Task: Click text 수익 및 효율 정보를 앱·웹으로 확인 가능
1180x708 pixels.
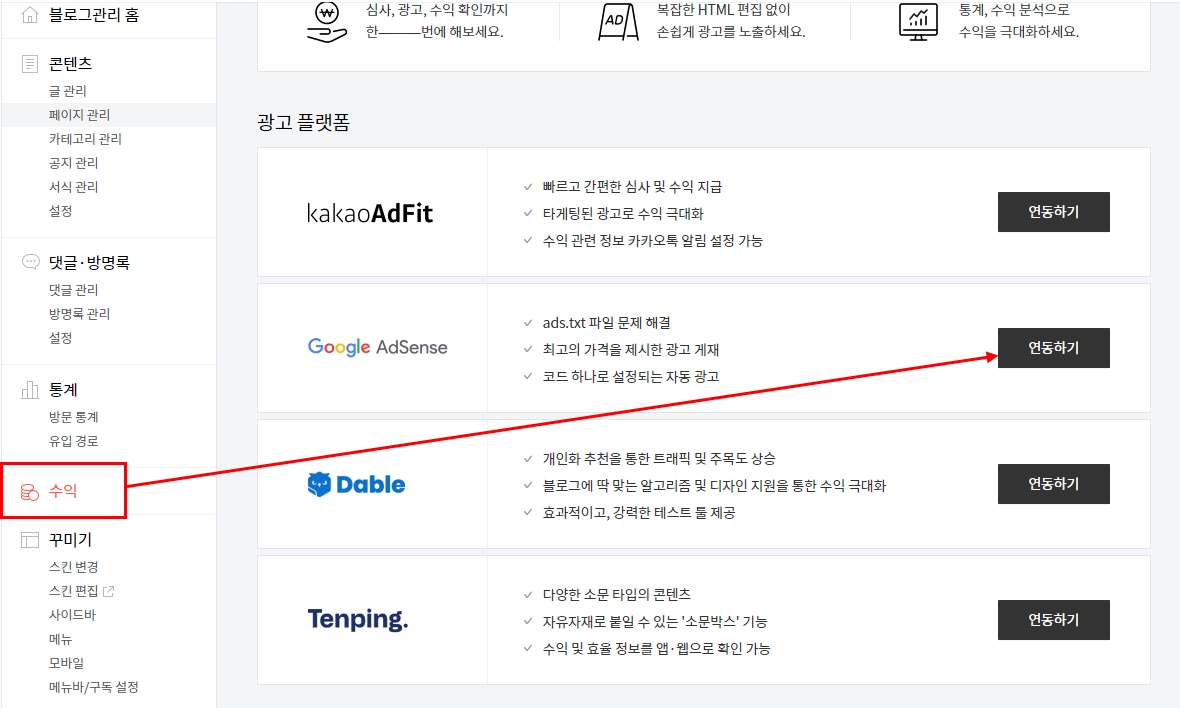Action: pos(656,649)
